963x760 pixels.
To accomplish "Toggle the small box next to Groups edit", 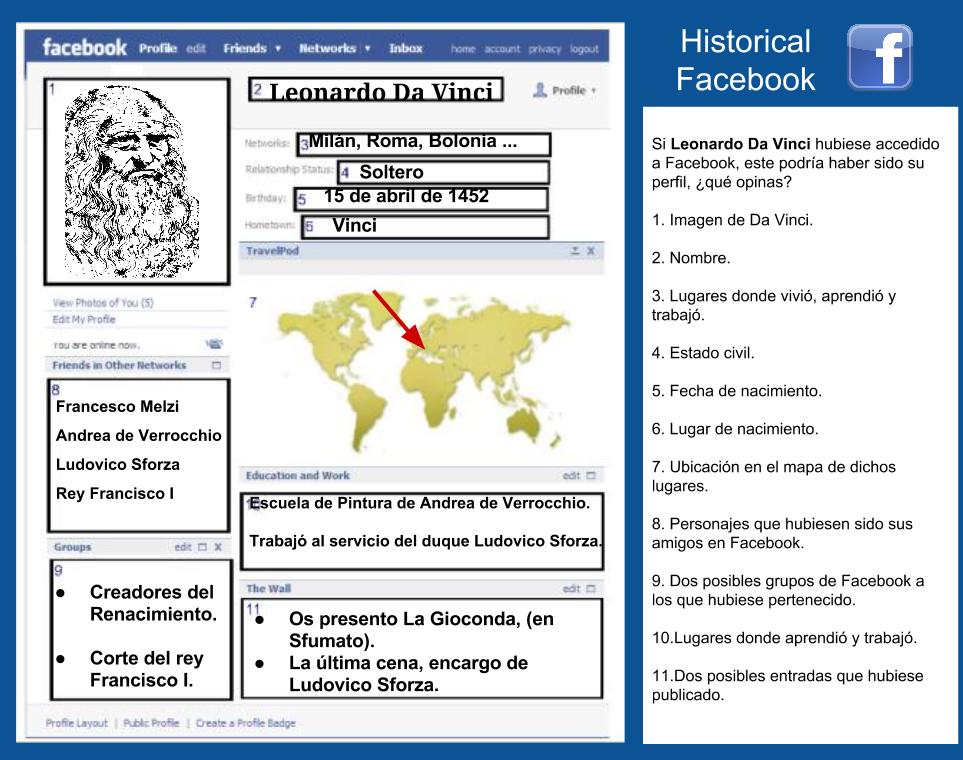I will (x=202, y=547).
